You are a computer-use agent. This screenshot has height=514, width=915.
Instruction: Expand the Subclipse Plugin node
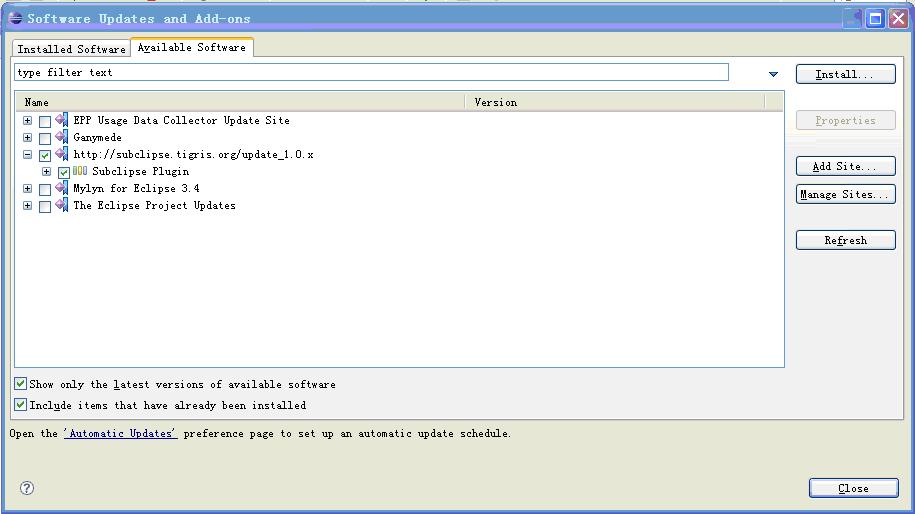(46, 171)
